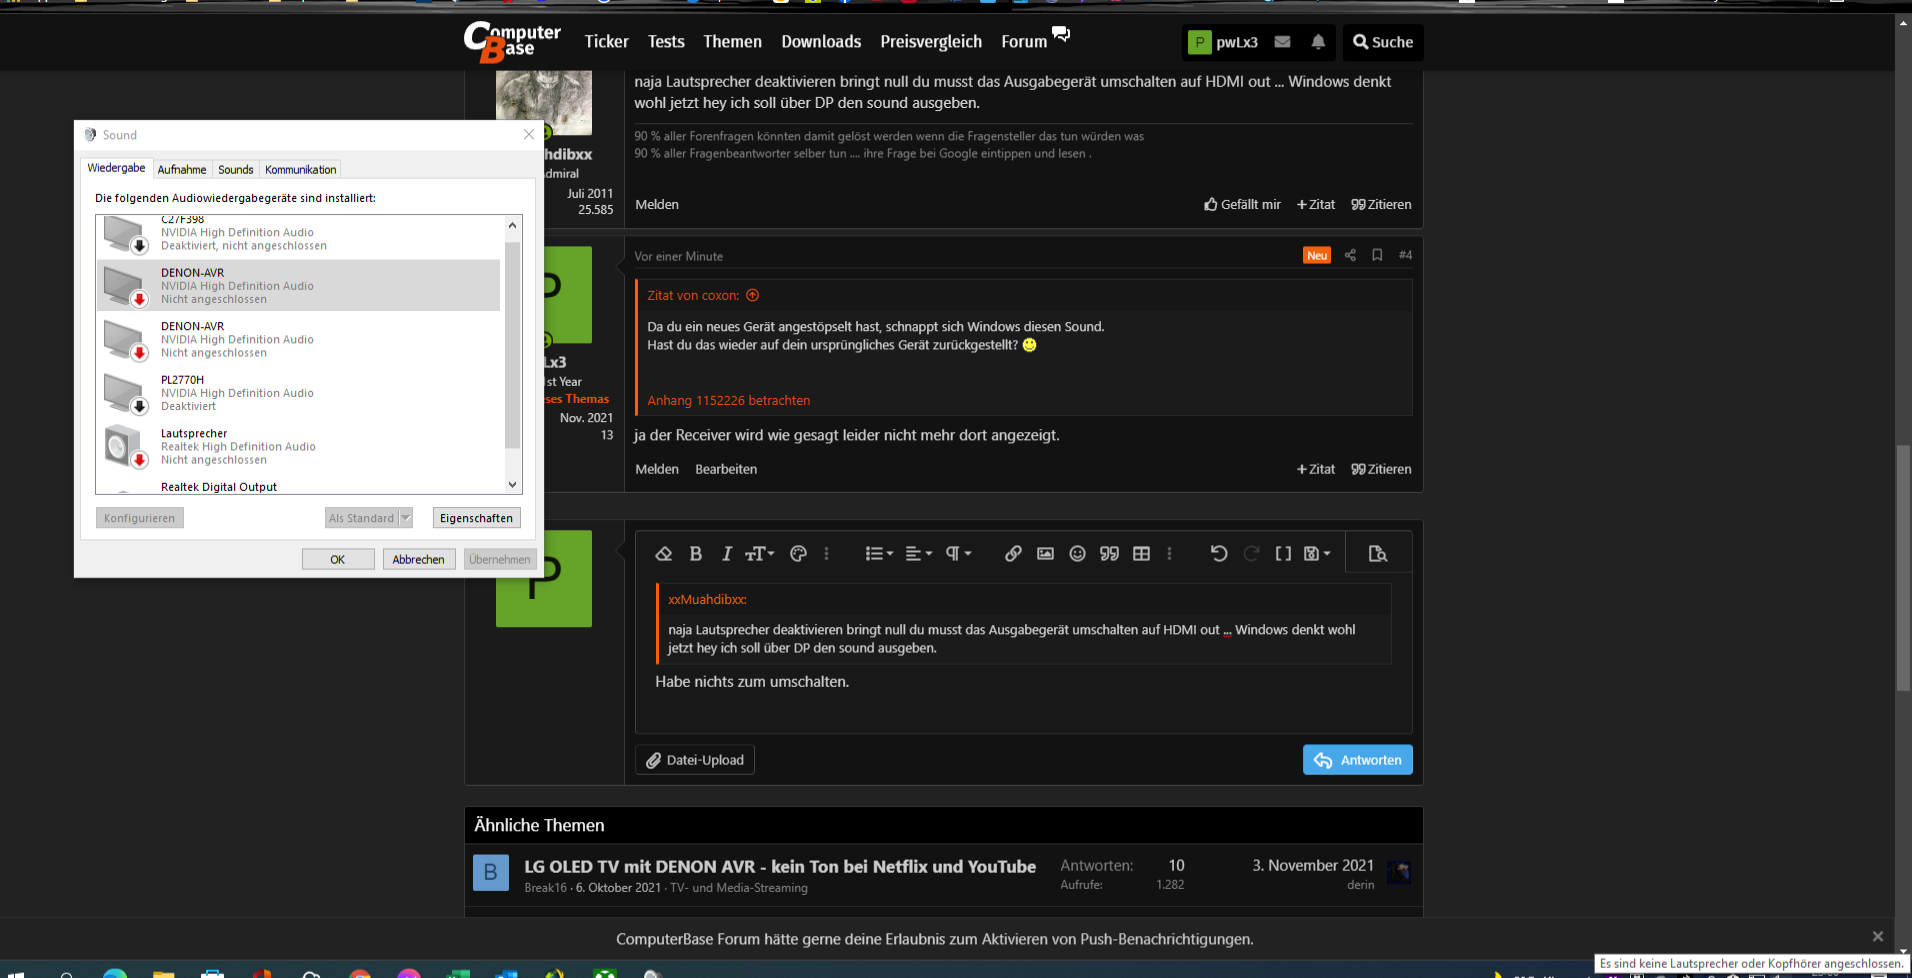
Task: Select the PL2770H monitor audio device
Action: 298,393
